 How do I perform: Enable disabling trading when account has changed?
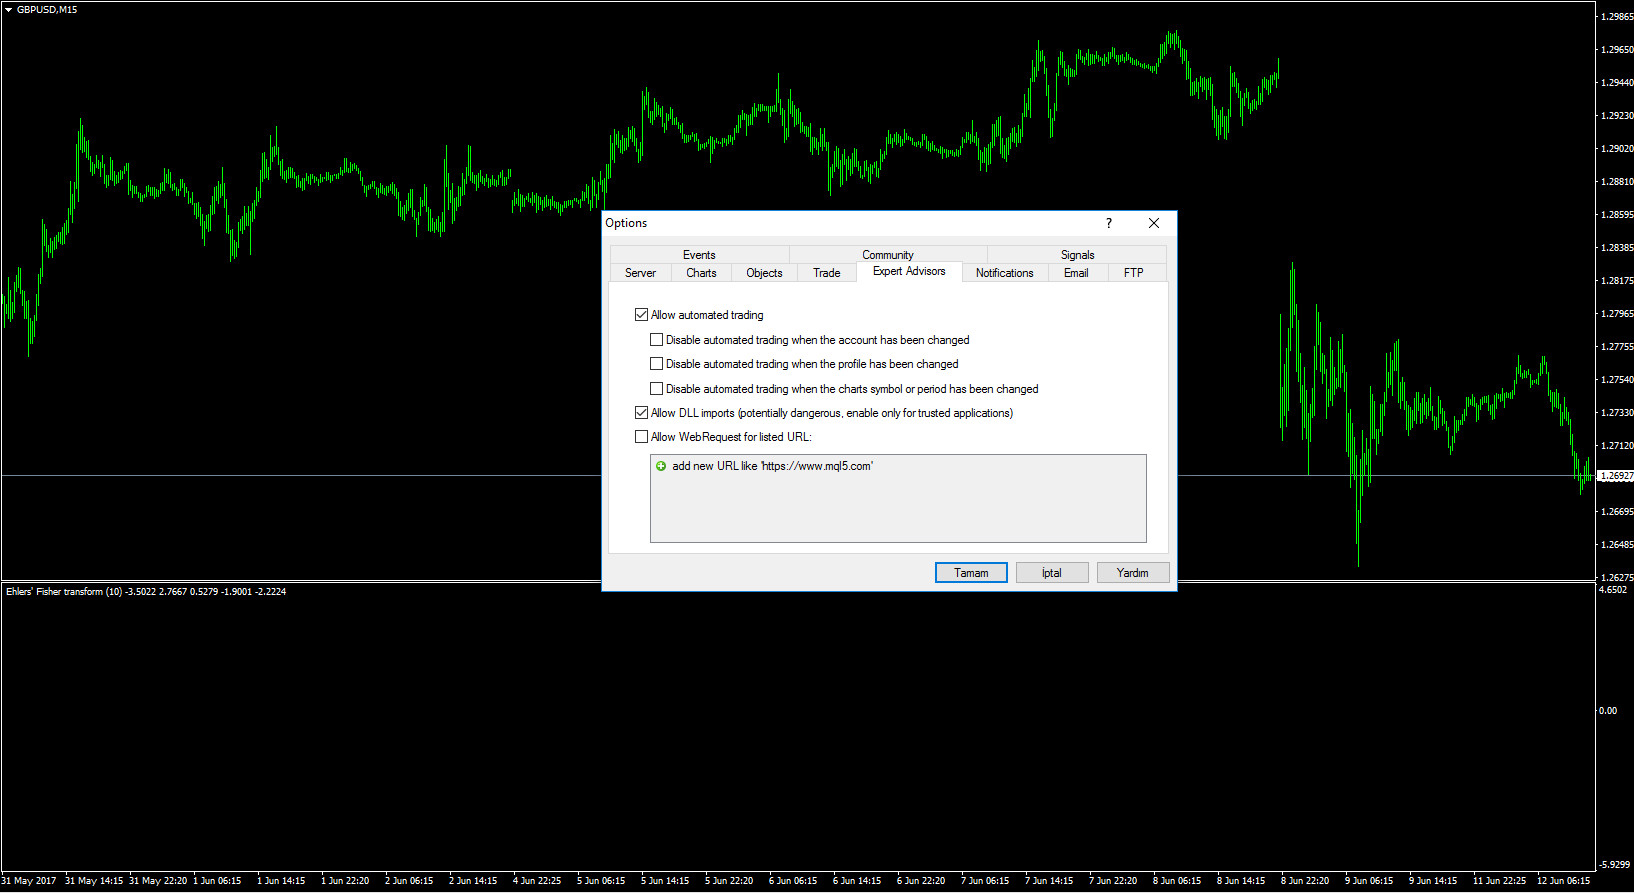pyautogui.click(x=657, y=340)
